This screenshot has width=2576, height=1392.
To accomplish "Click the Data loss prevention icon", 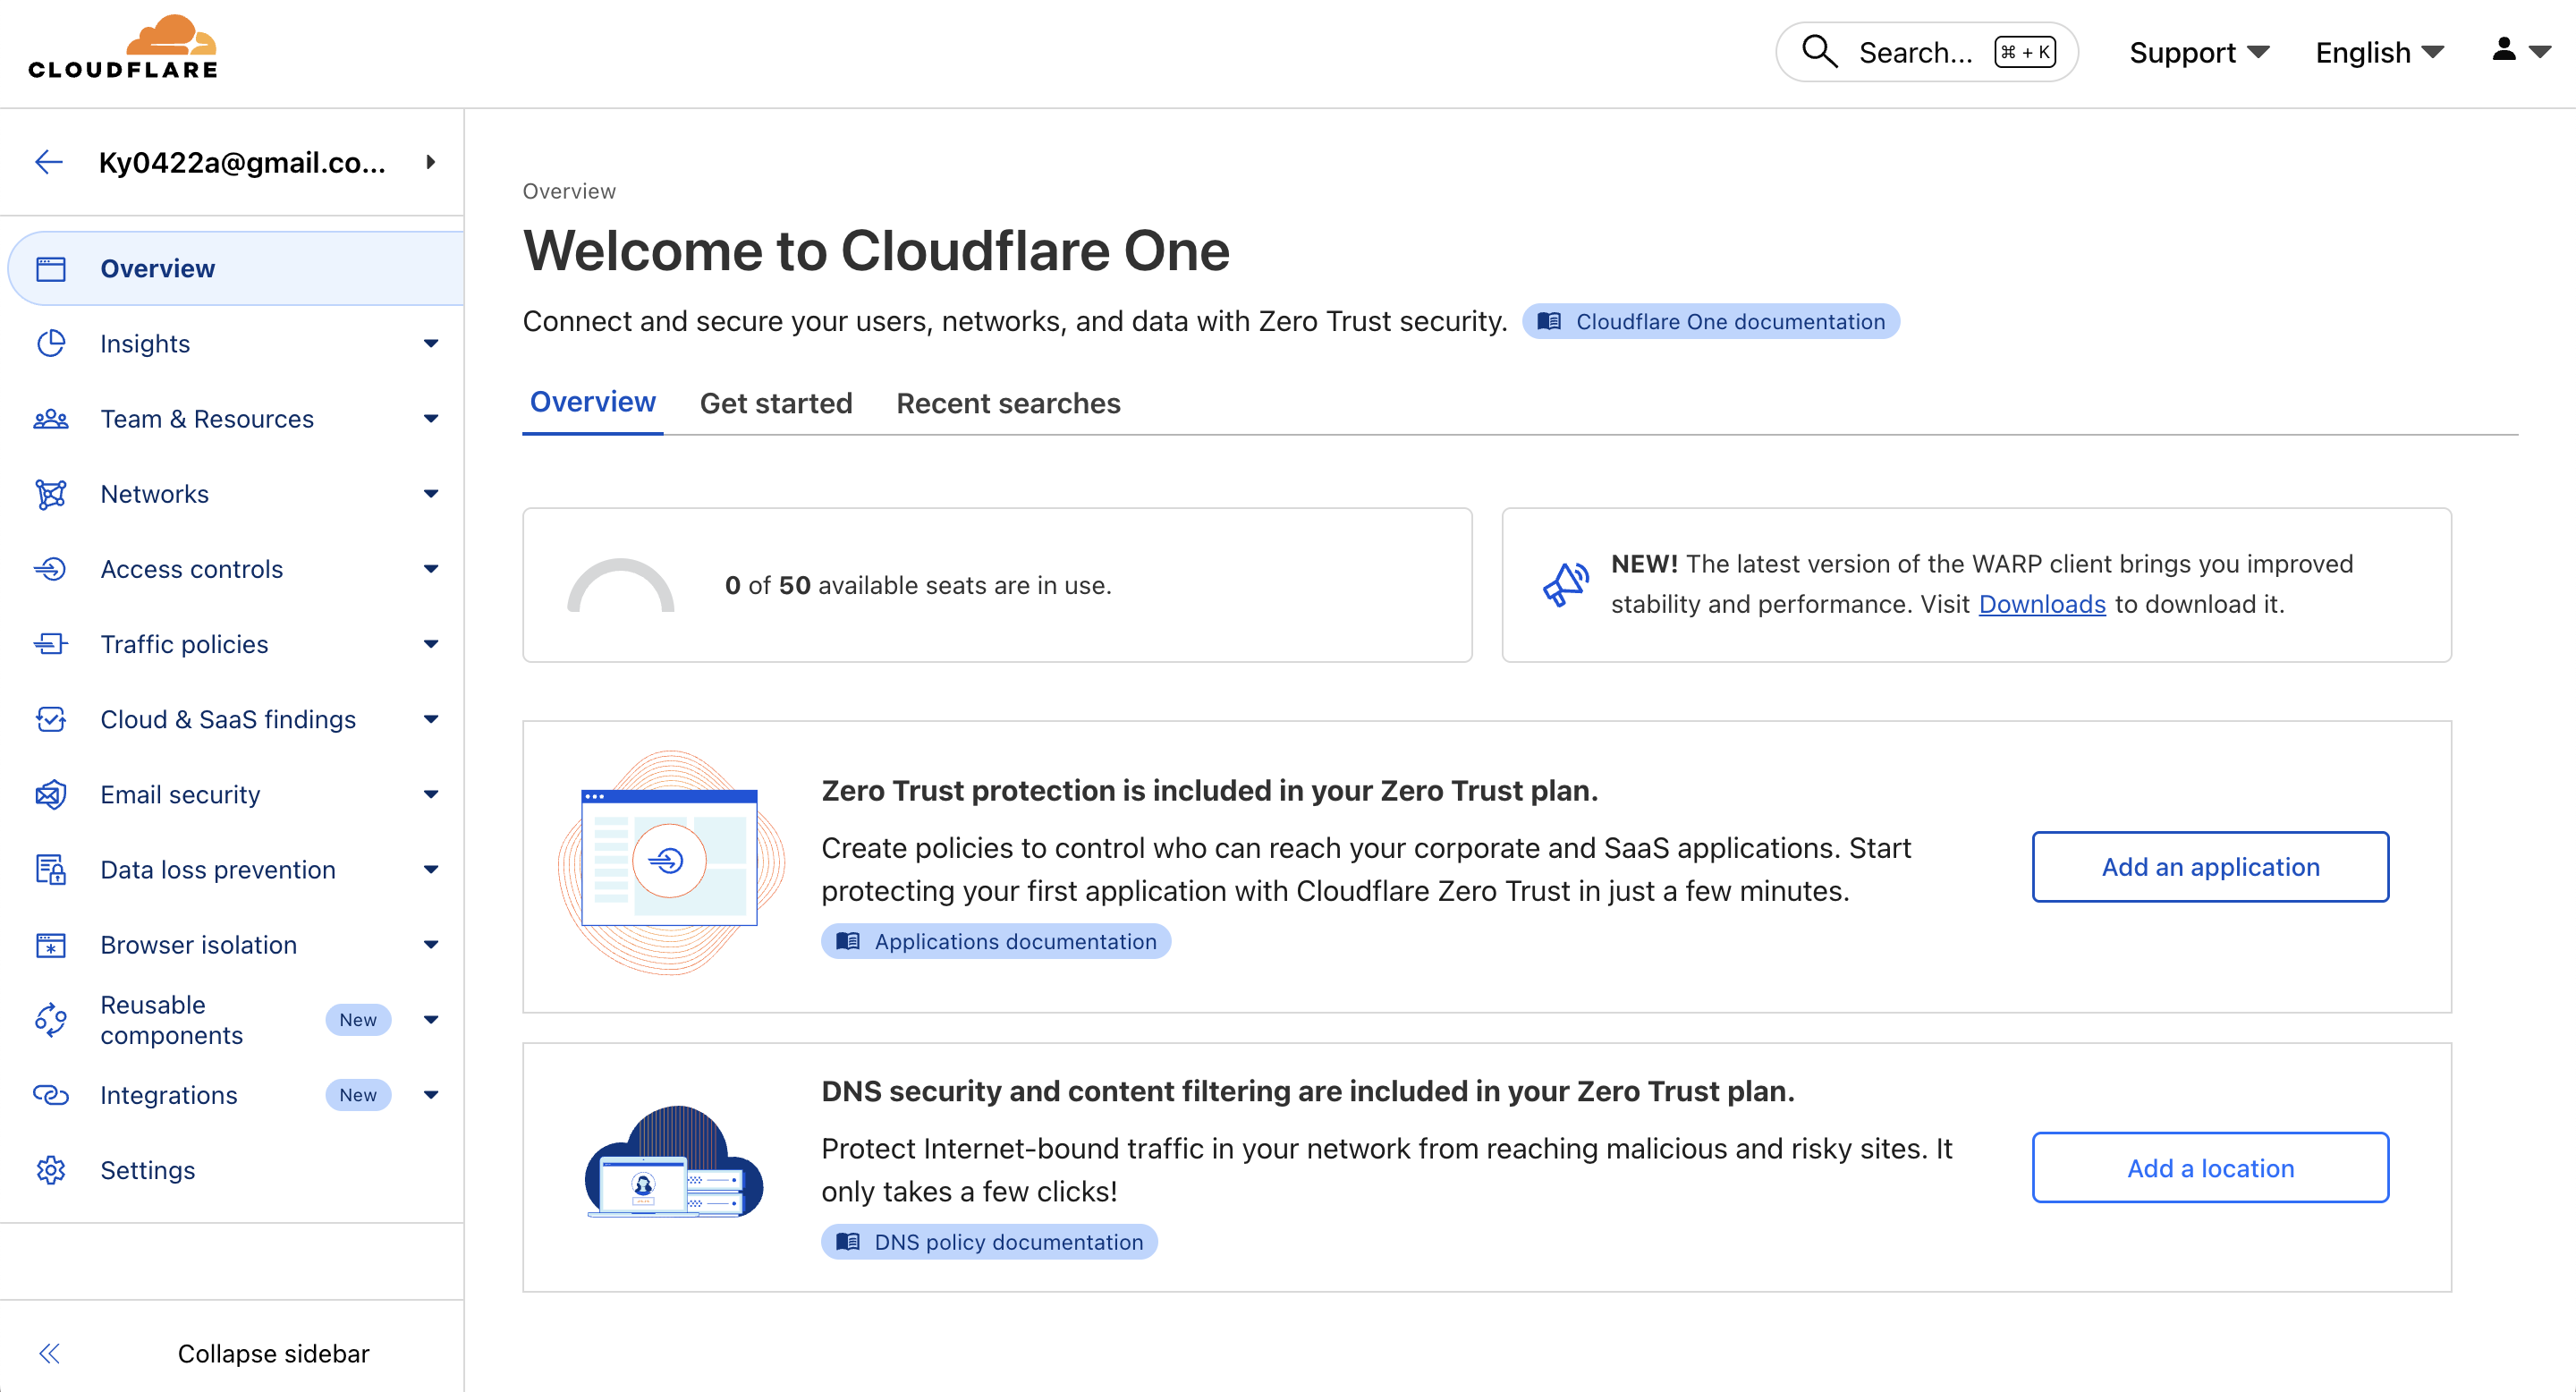I will tap(51, 870).
